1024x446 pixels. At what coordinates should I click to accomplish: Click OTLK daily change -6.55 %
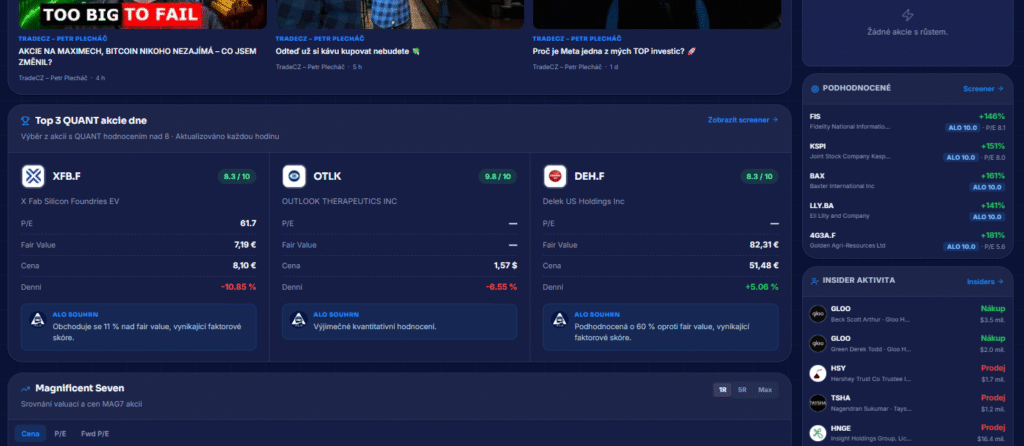pyautogui.click(x=502, y=287)
